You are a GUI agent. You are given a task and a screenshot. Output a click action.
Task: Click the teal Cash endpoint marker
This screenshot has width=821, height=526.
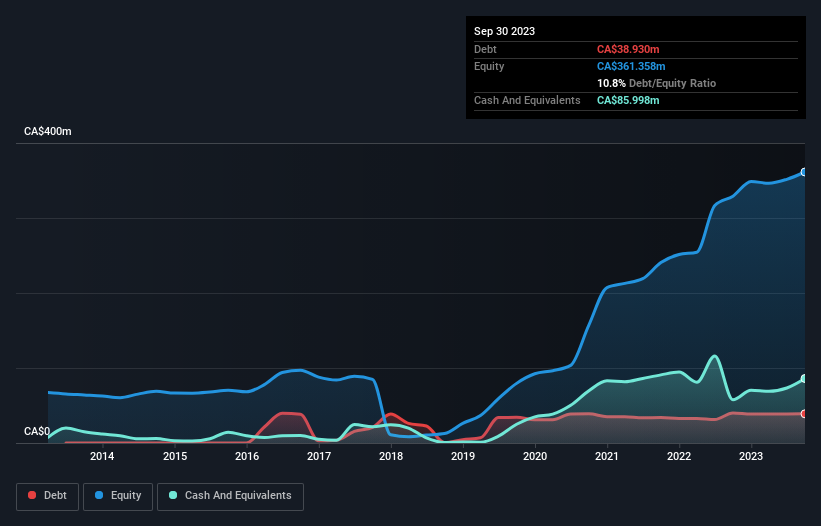point(804,378)
